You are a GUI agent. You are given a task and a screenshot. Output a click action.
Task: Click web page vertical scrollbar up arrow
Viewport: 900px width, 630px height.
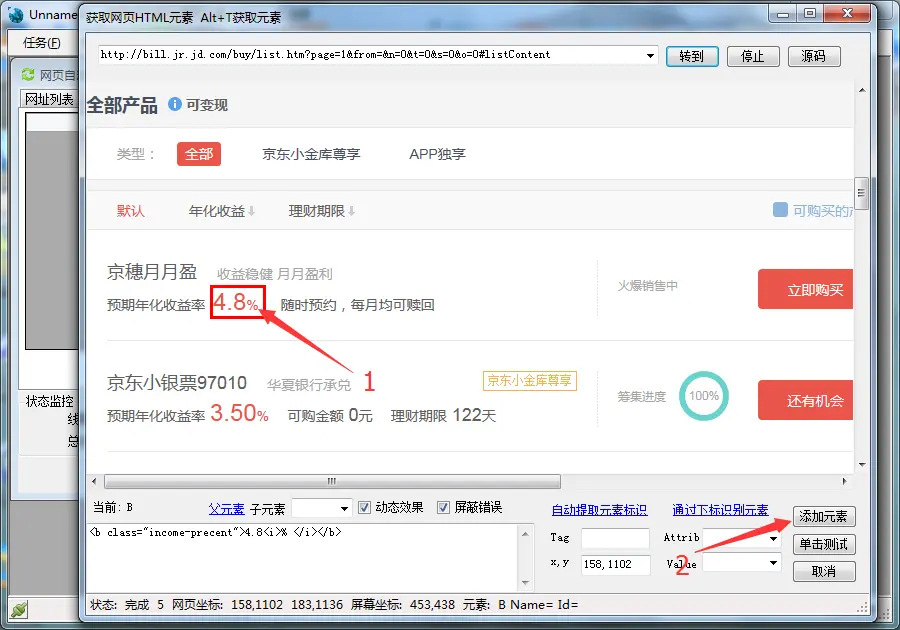pyautogui.click(x=862, y=90)
